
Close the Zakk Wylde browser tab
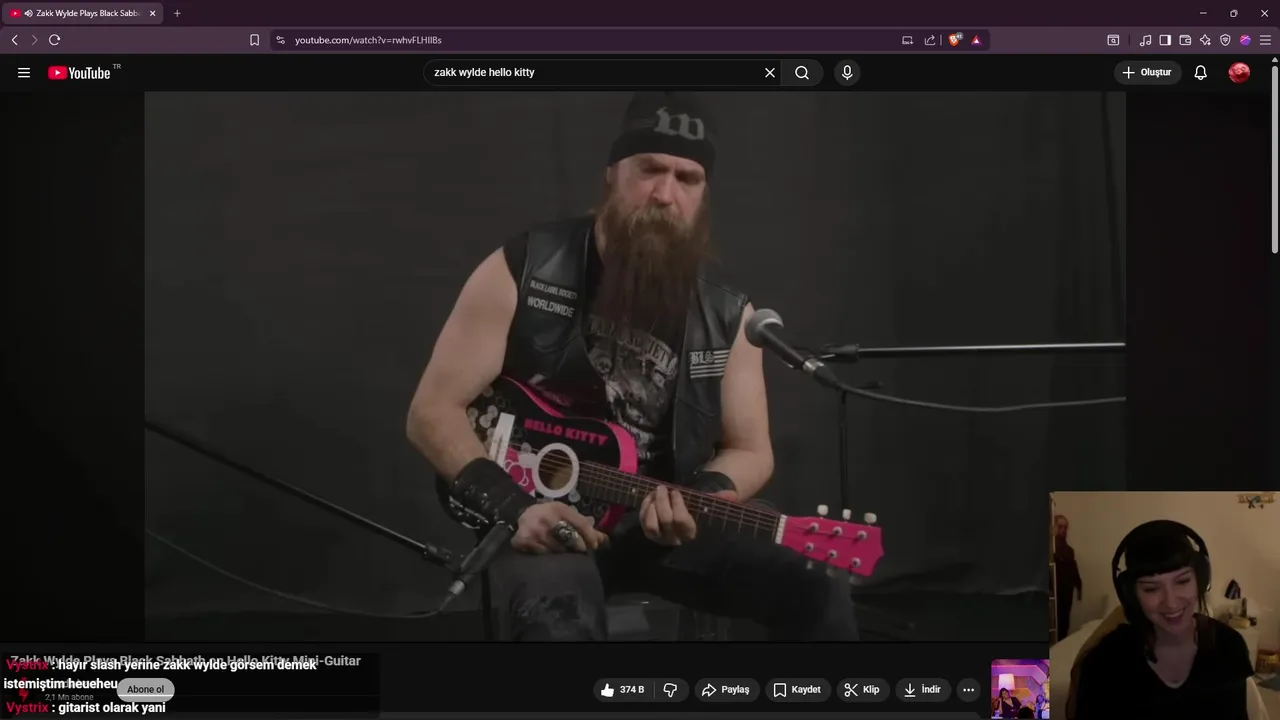point(152,13)
